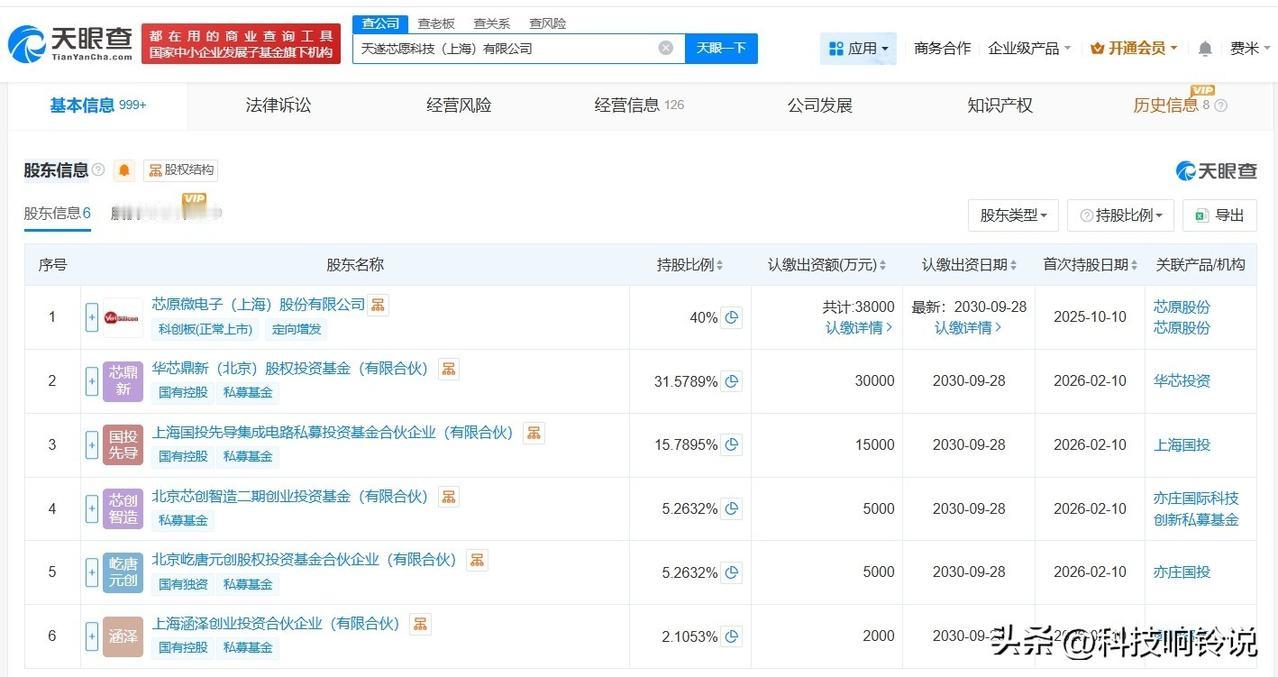The width and height of the screenshot is (1278, 677).
Task: Click equity structure icon after 北京屹唐元创 name
Action: [477, 560]
